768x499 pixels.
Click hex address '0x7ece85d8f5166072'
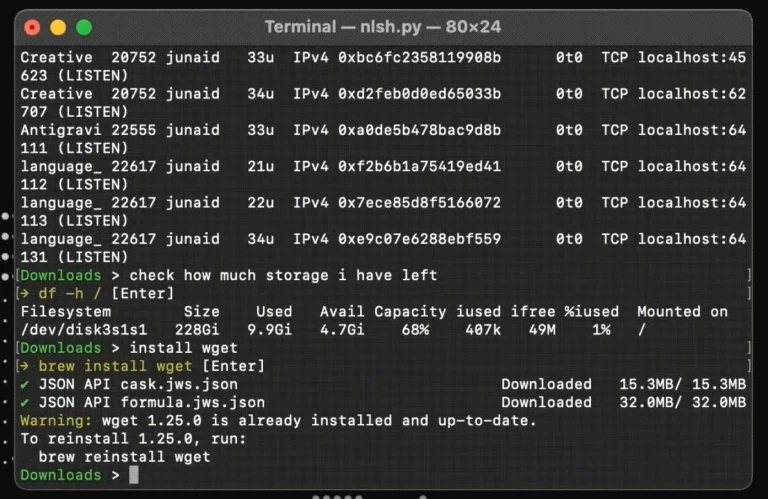pos(419,203)
